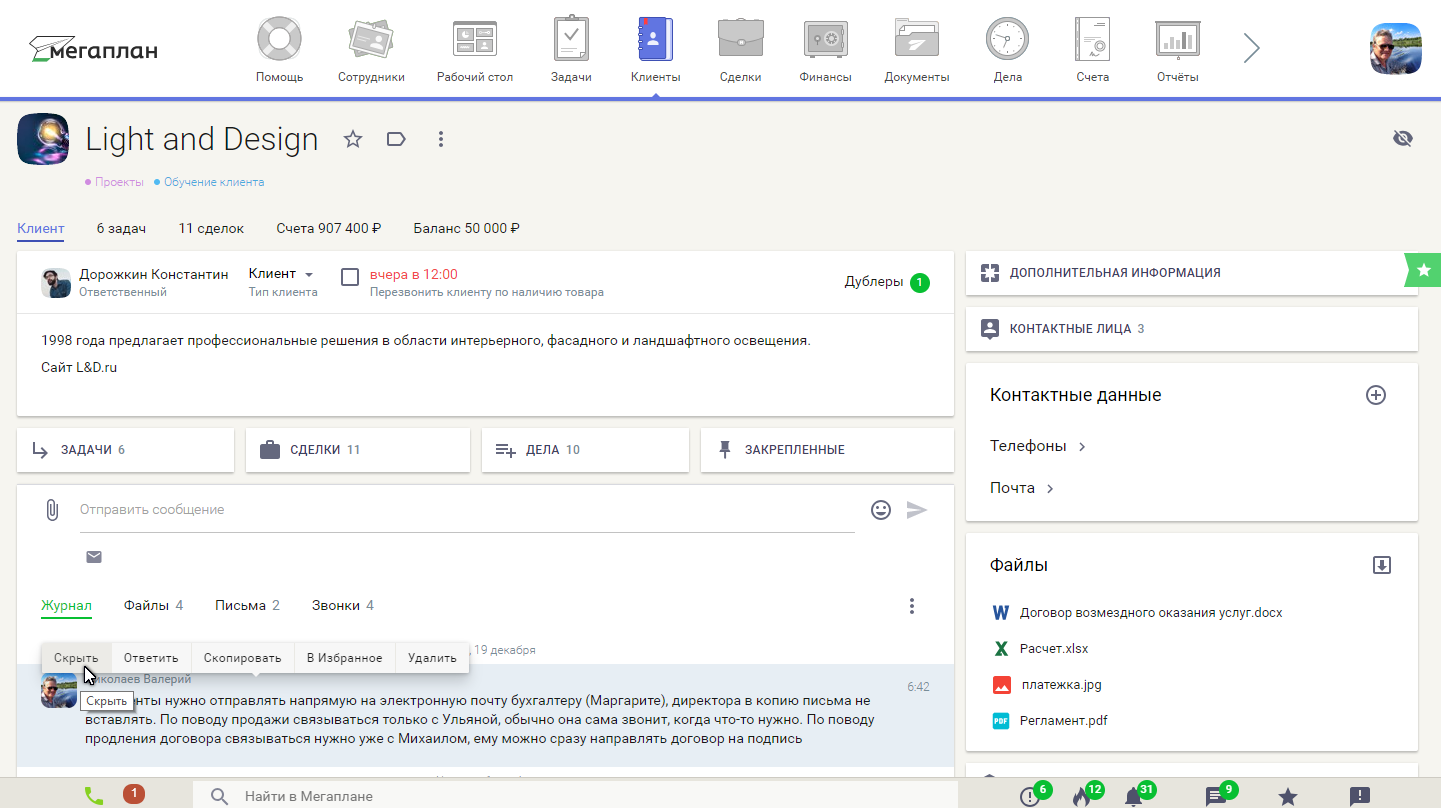
Task: Open the Сотрудники section
Action: tap(371, 50)
